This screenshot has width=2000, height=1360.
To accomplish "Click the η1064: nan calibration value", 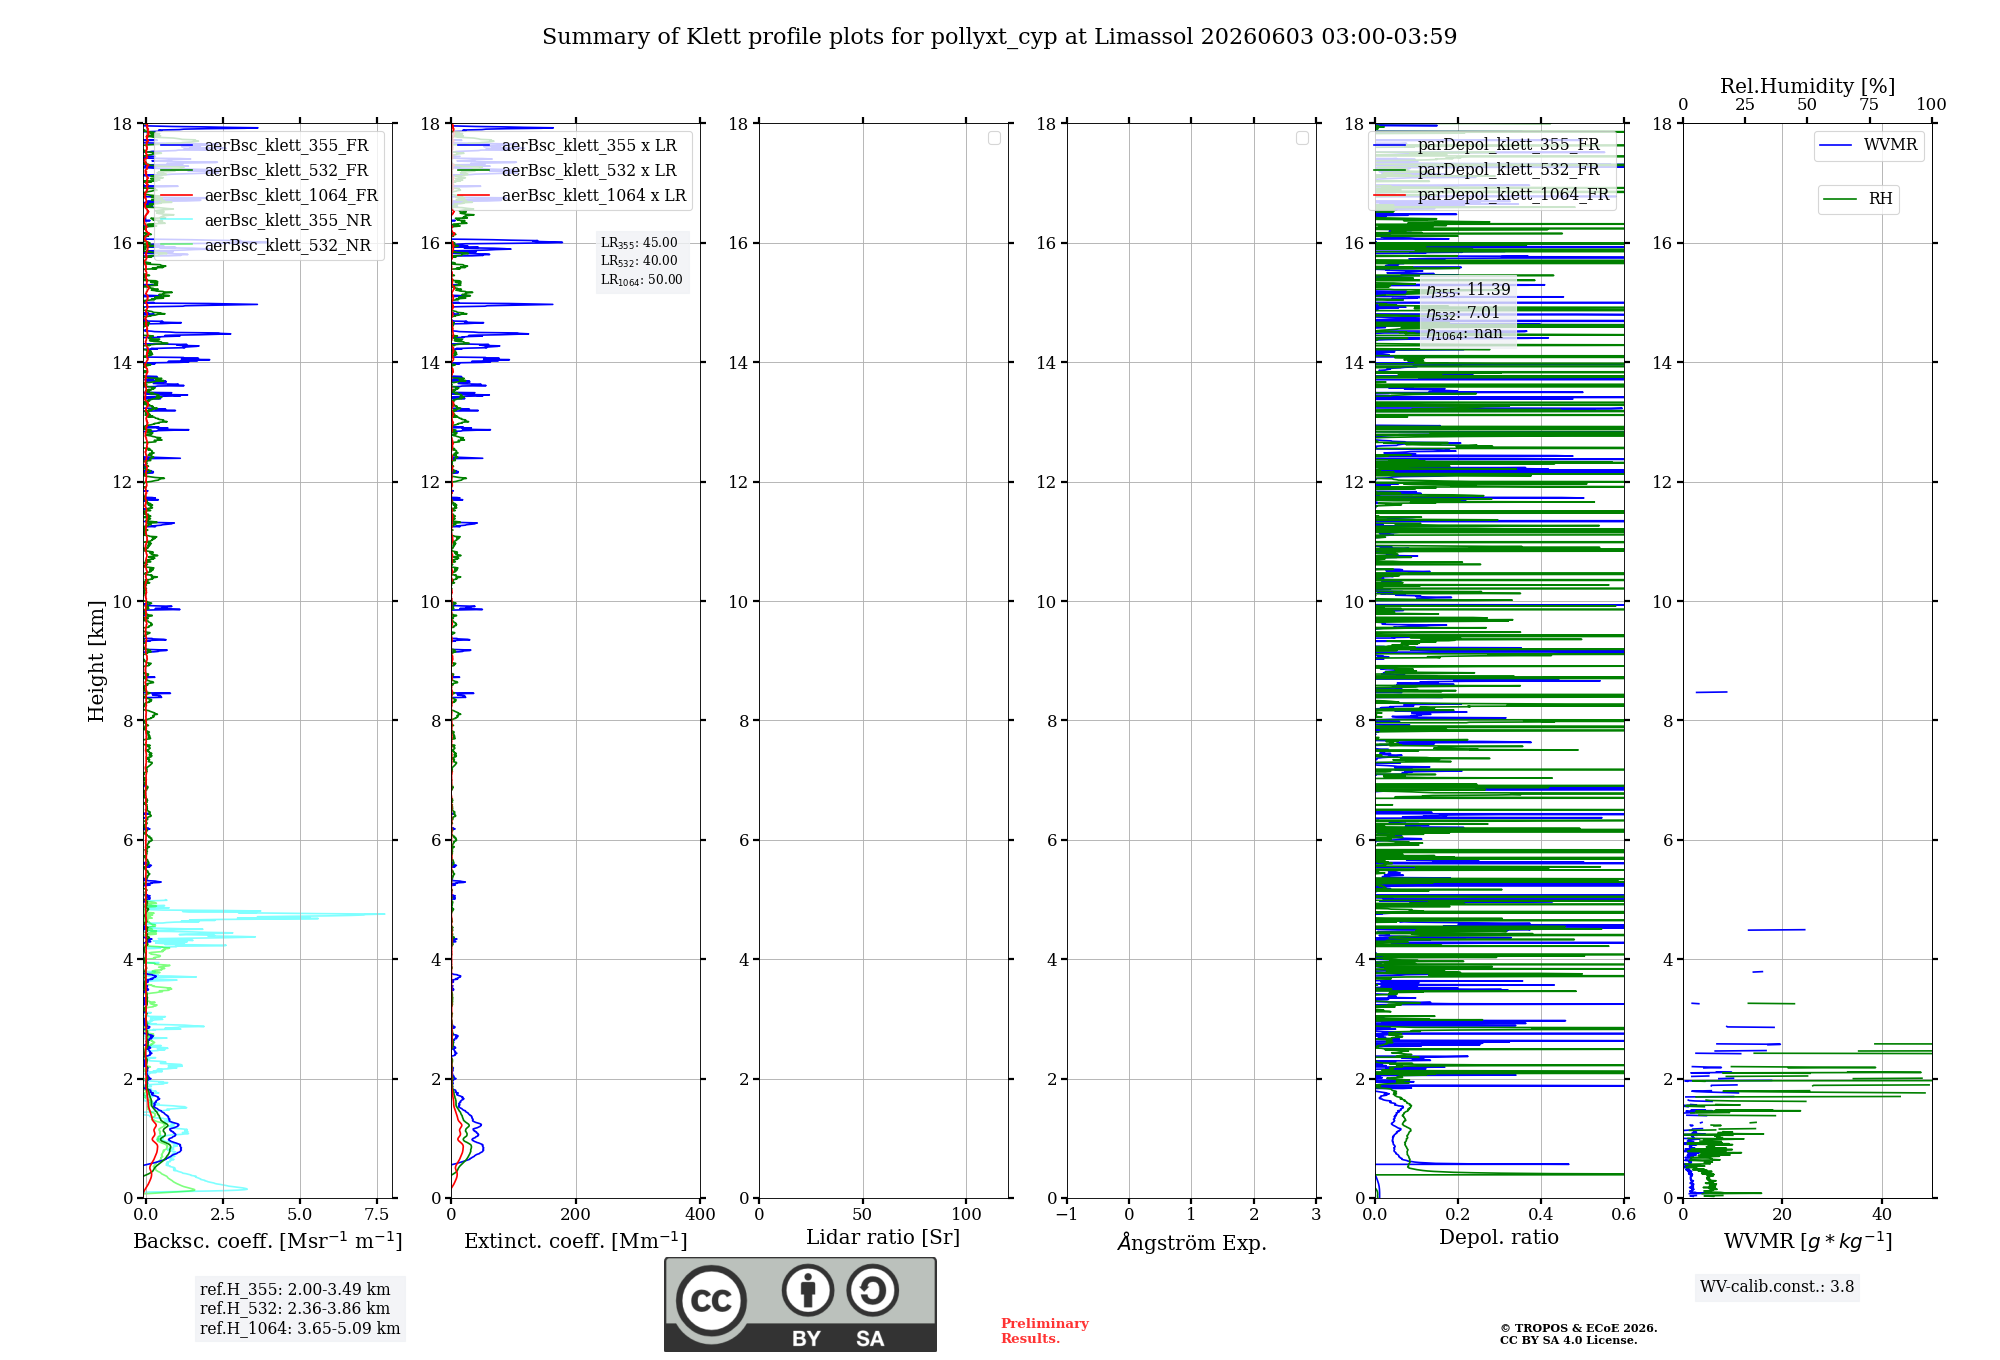I will point(1464,334).
